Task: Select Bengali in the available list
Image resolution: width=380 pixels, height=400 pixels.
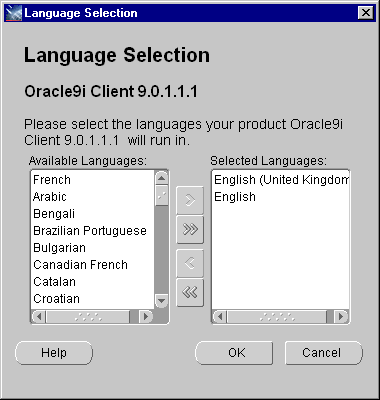Action: (93, 214)
